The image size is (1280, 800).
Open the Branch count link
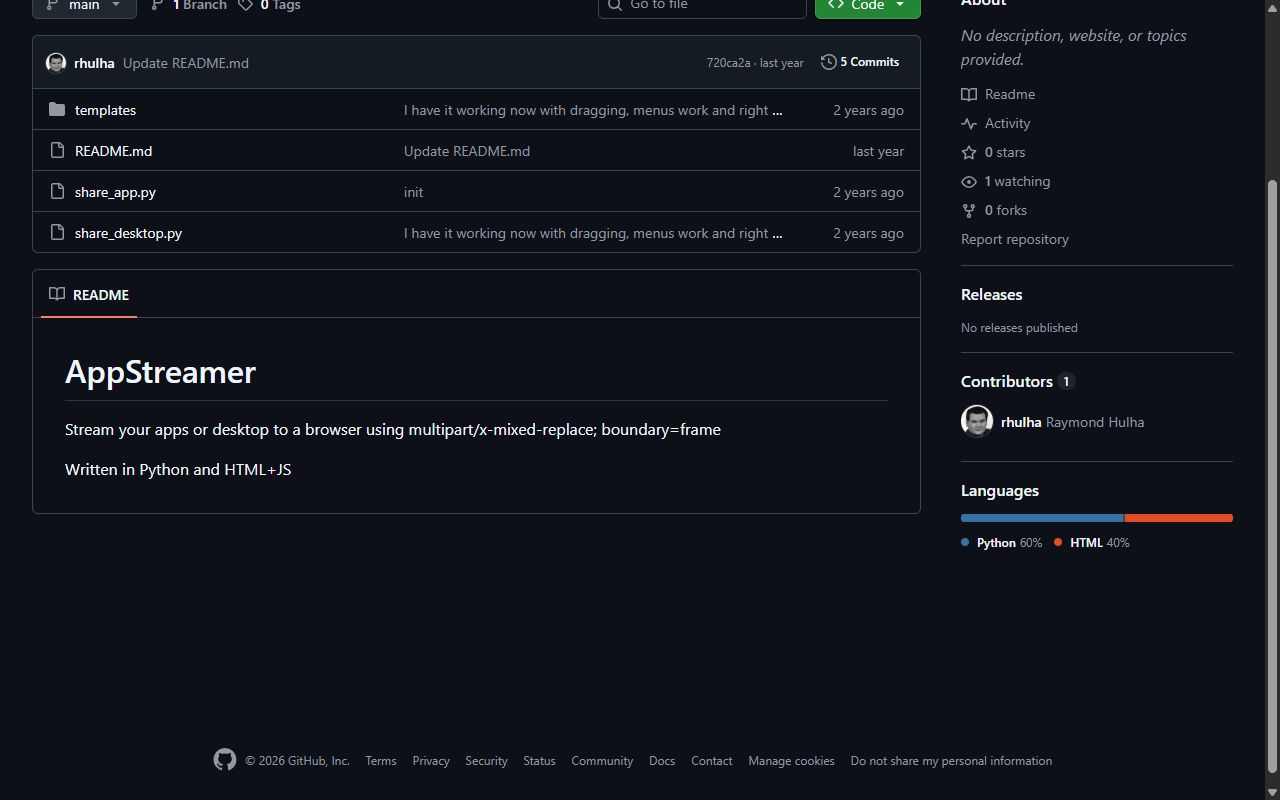click(189, 6)
